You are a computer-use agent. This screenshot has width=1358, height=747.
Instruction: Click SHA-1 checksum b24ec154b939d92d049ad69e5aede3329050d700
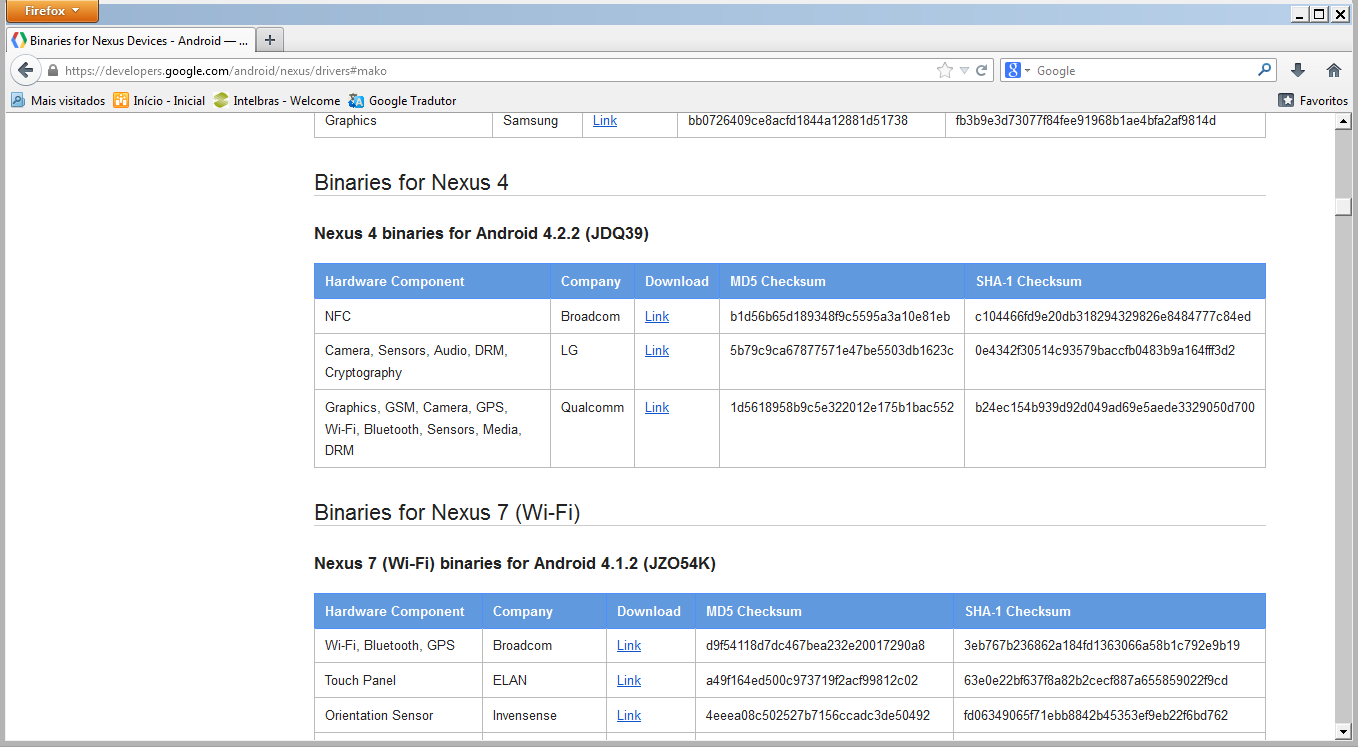1115,407
